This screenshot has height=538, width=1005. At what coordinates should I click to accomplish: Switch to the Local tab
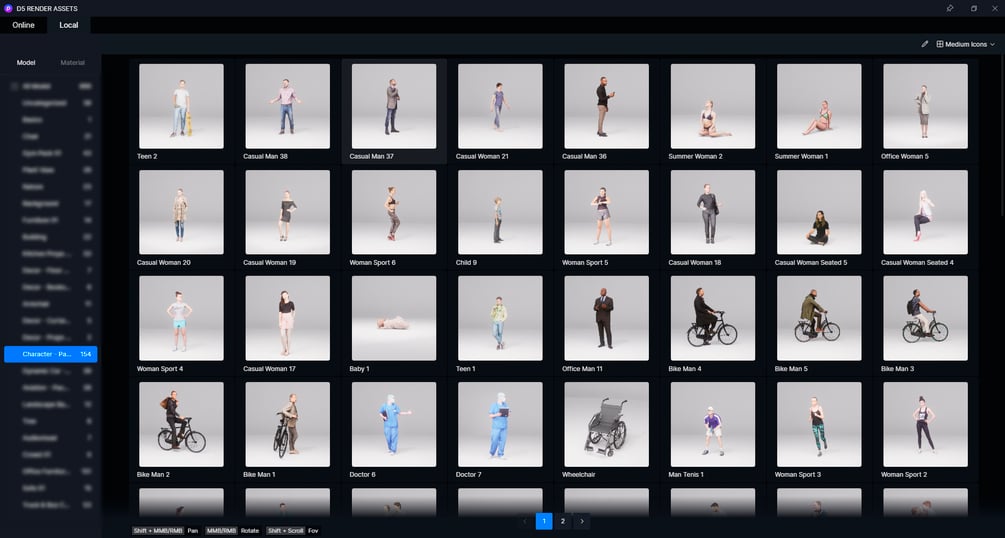coord(69,25)
